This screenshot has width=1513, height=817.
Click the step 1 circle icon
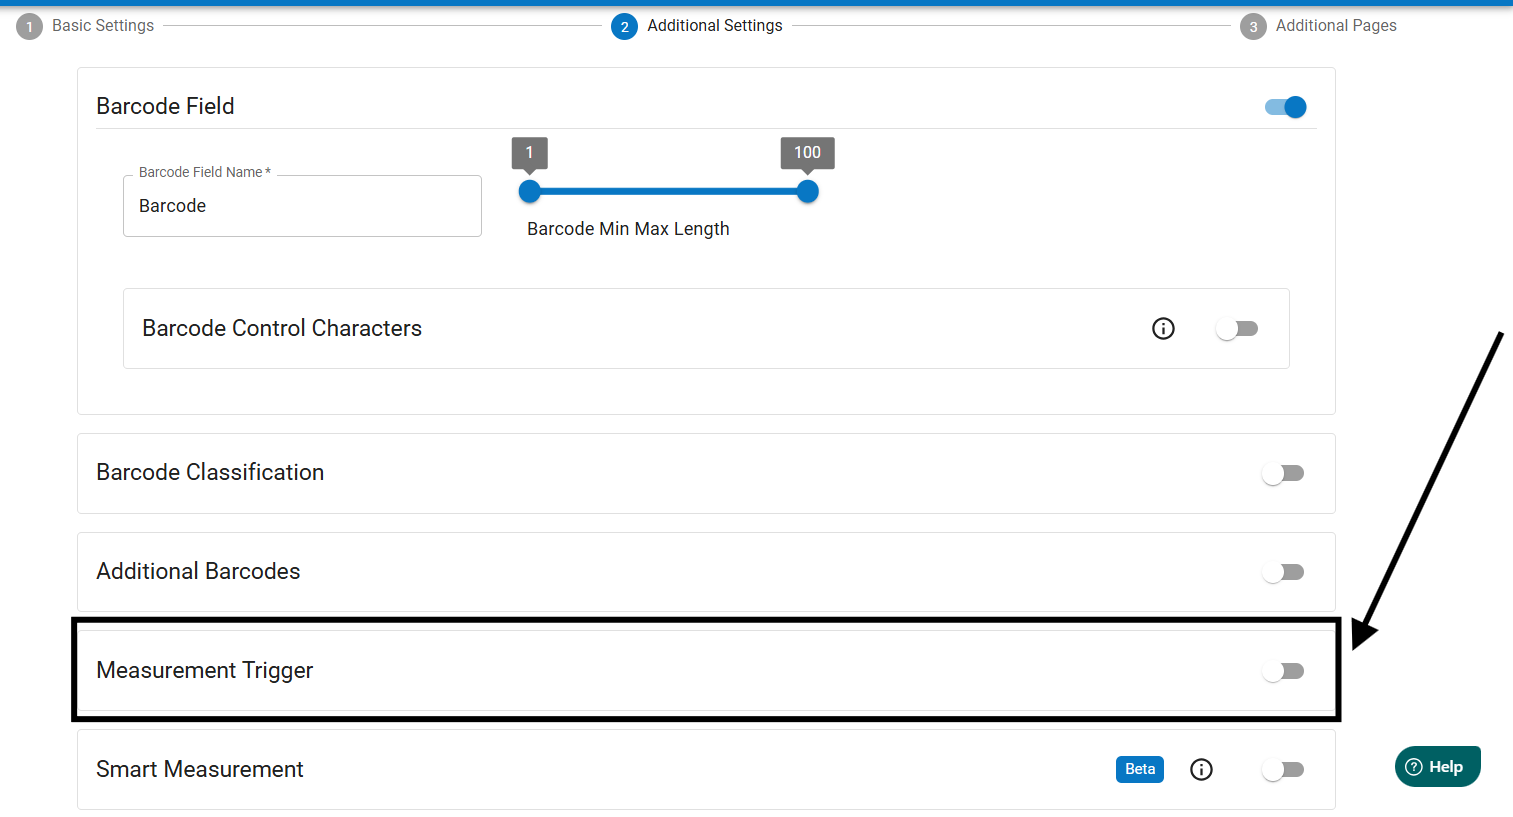[29, 27]
